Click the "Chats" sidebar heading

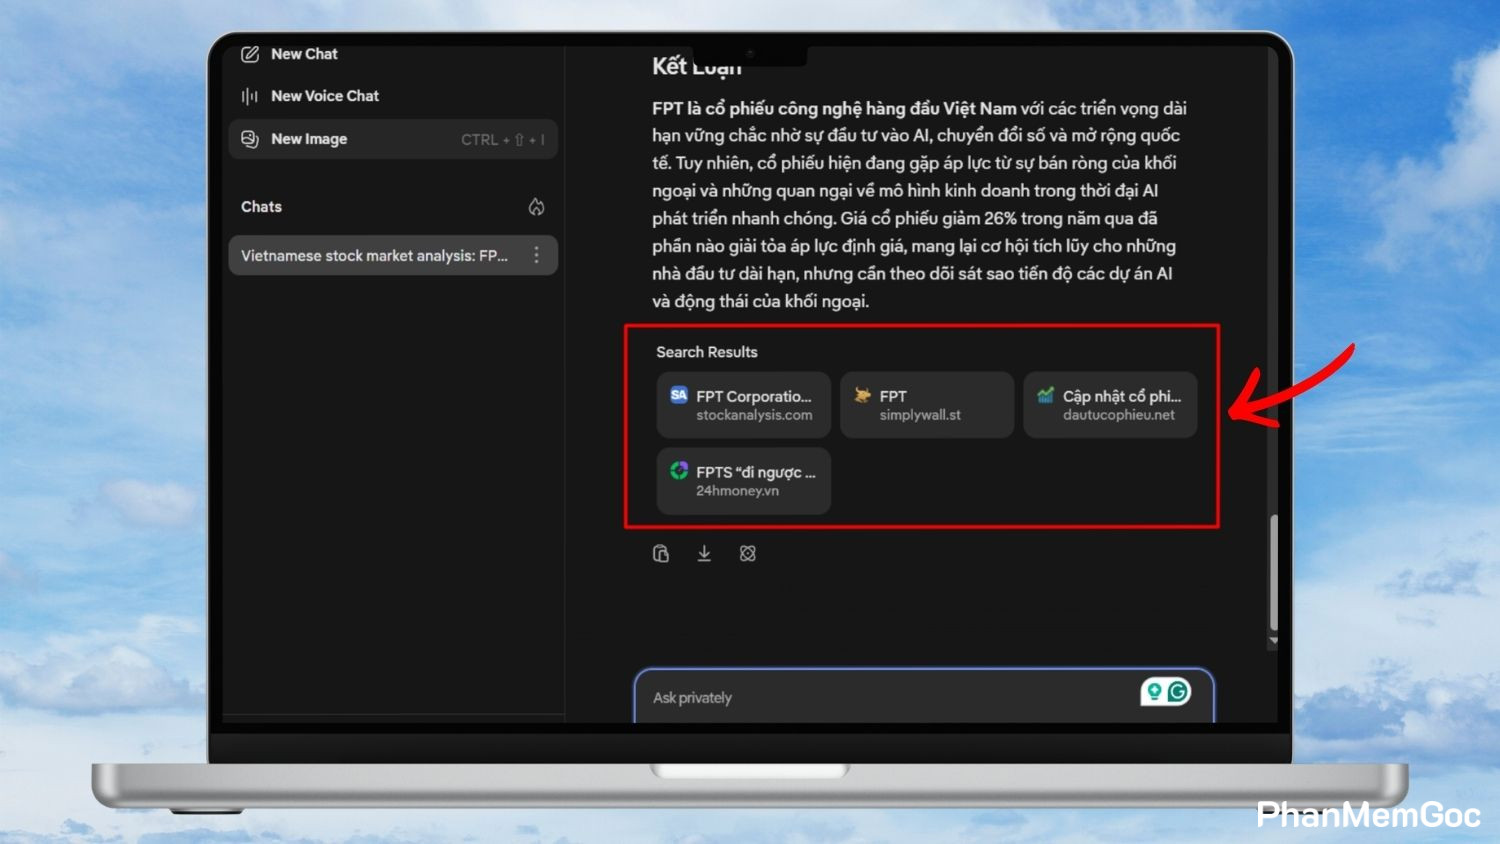(x=261, y=207)
